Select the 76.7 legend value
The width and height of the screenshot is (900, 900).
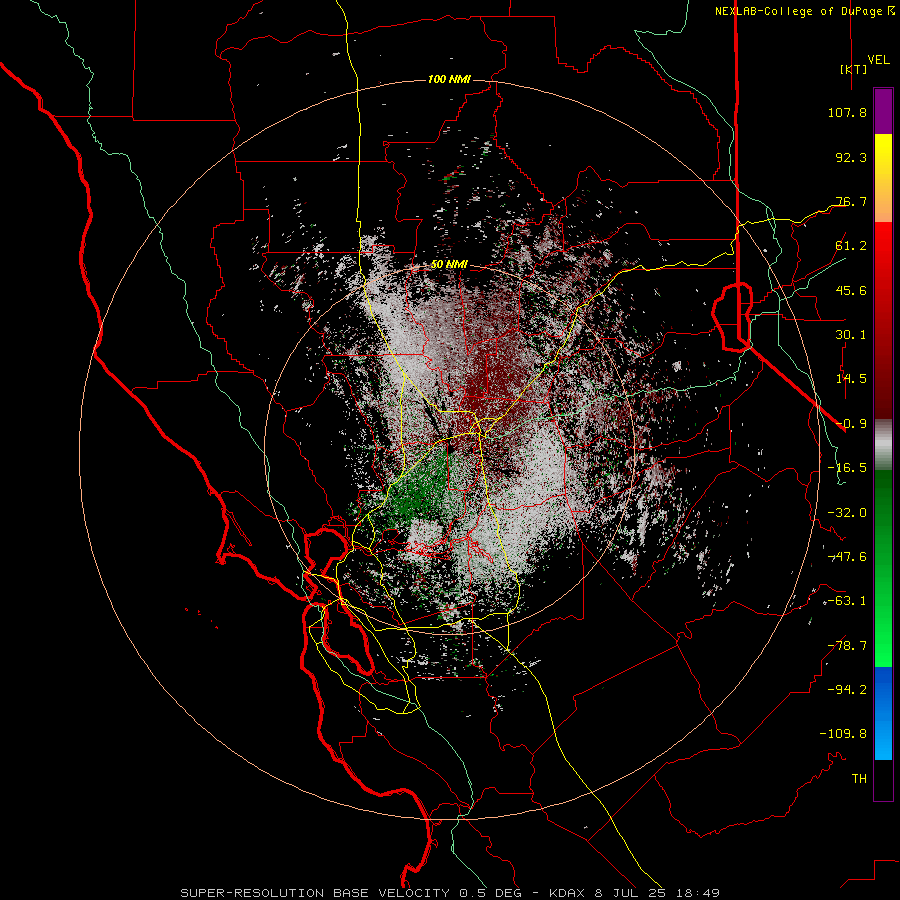851,201
